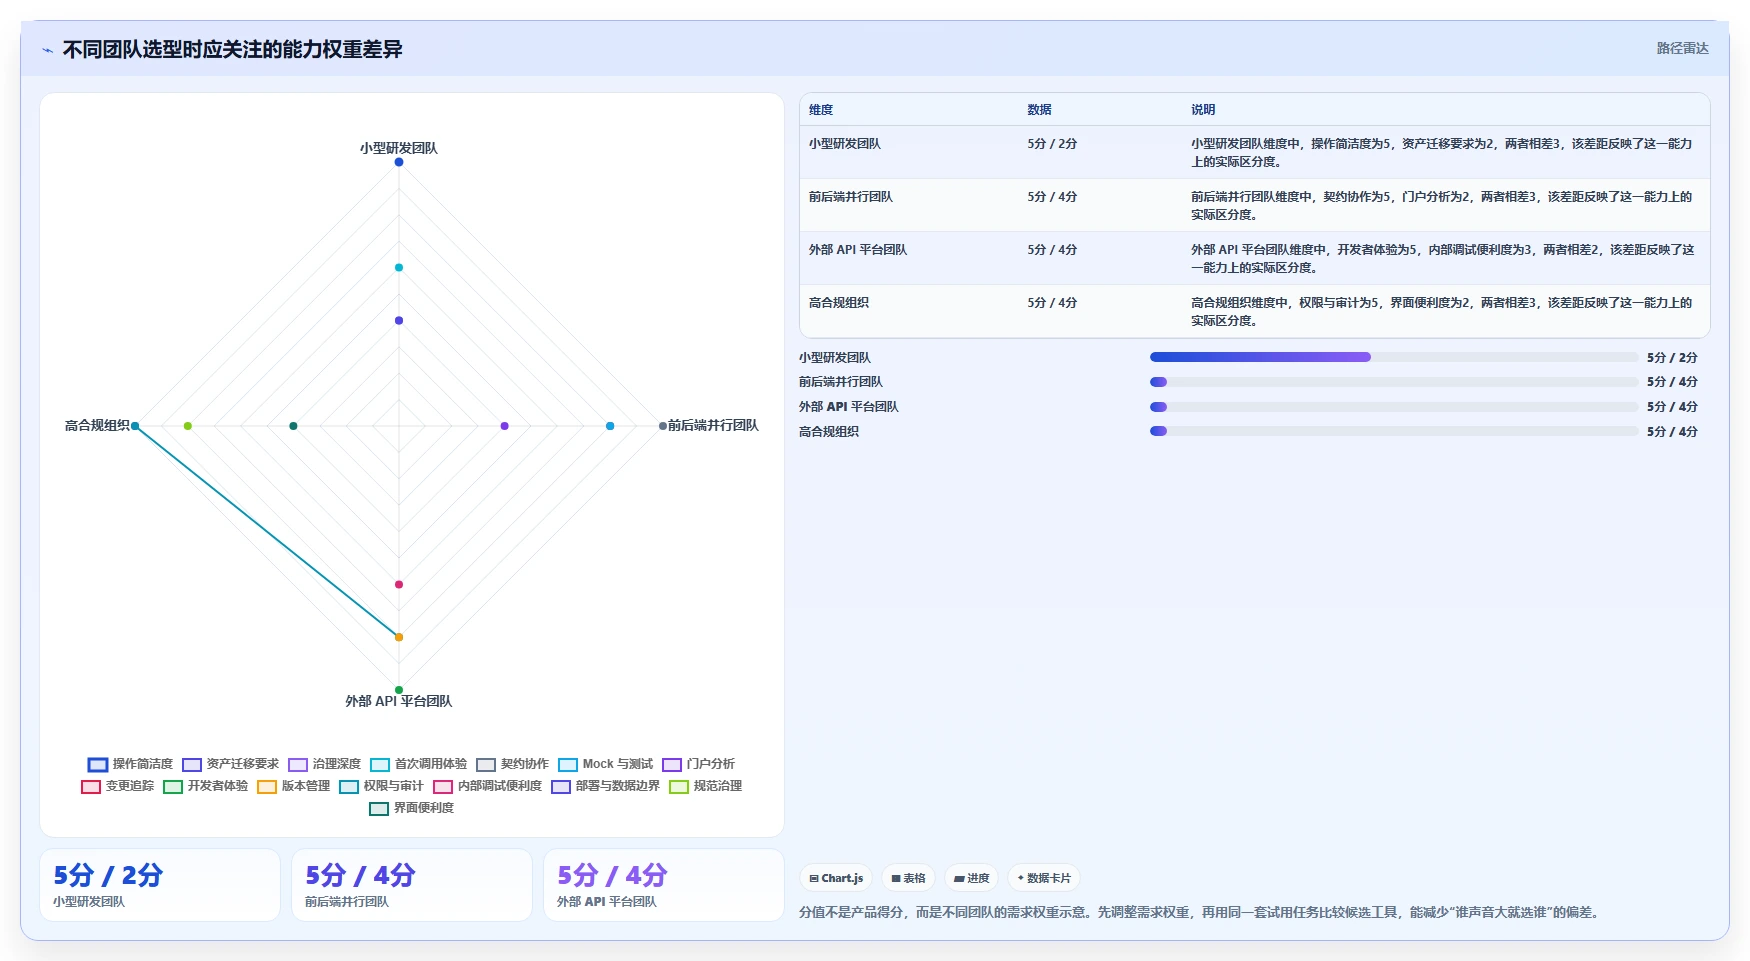Select the 5分 / 2分 小型研发团队 data card
Image resolution: width=1750 pixels, height=961 pixels.
160,885
